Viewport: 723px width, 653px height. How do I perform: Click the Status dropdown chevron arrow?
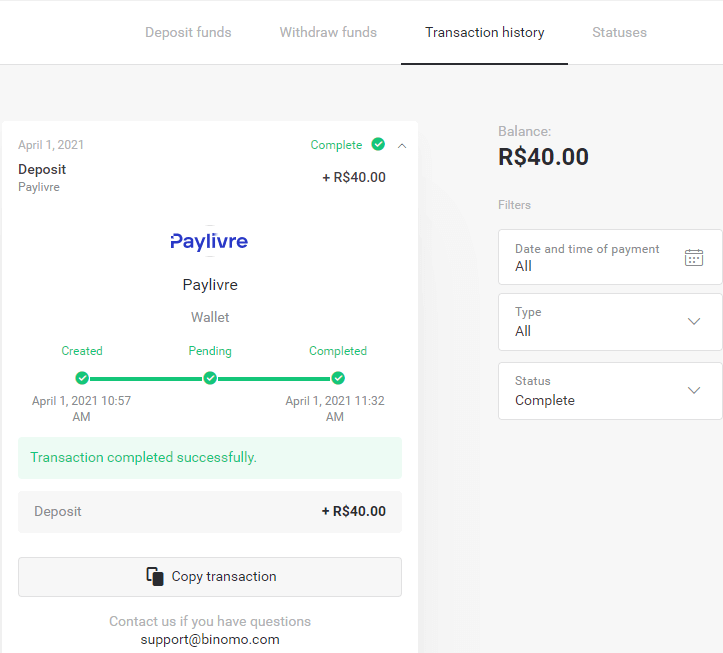point(694,391)
